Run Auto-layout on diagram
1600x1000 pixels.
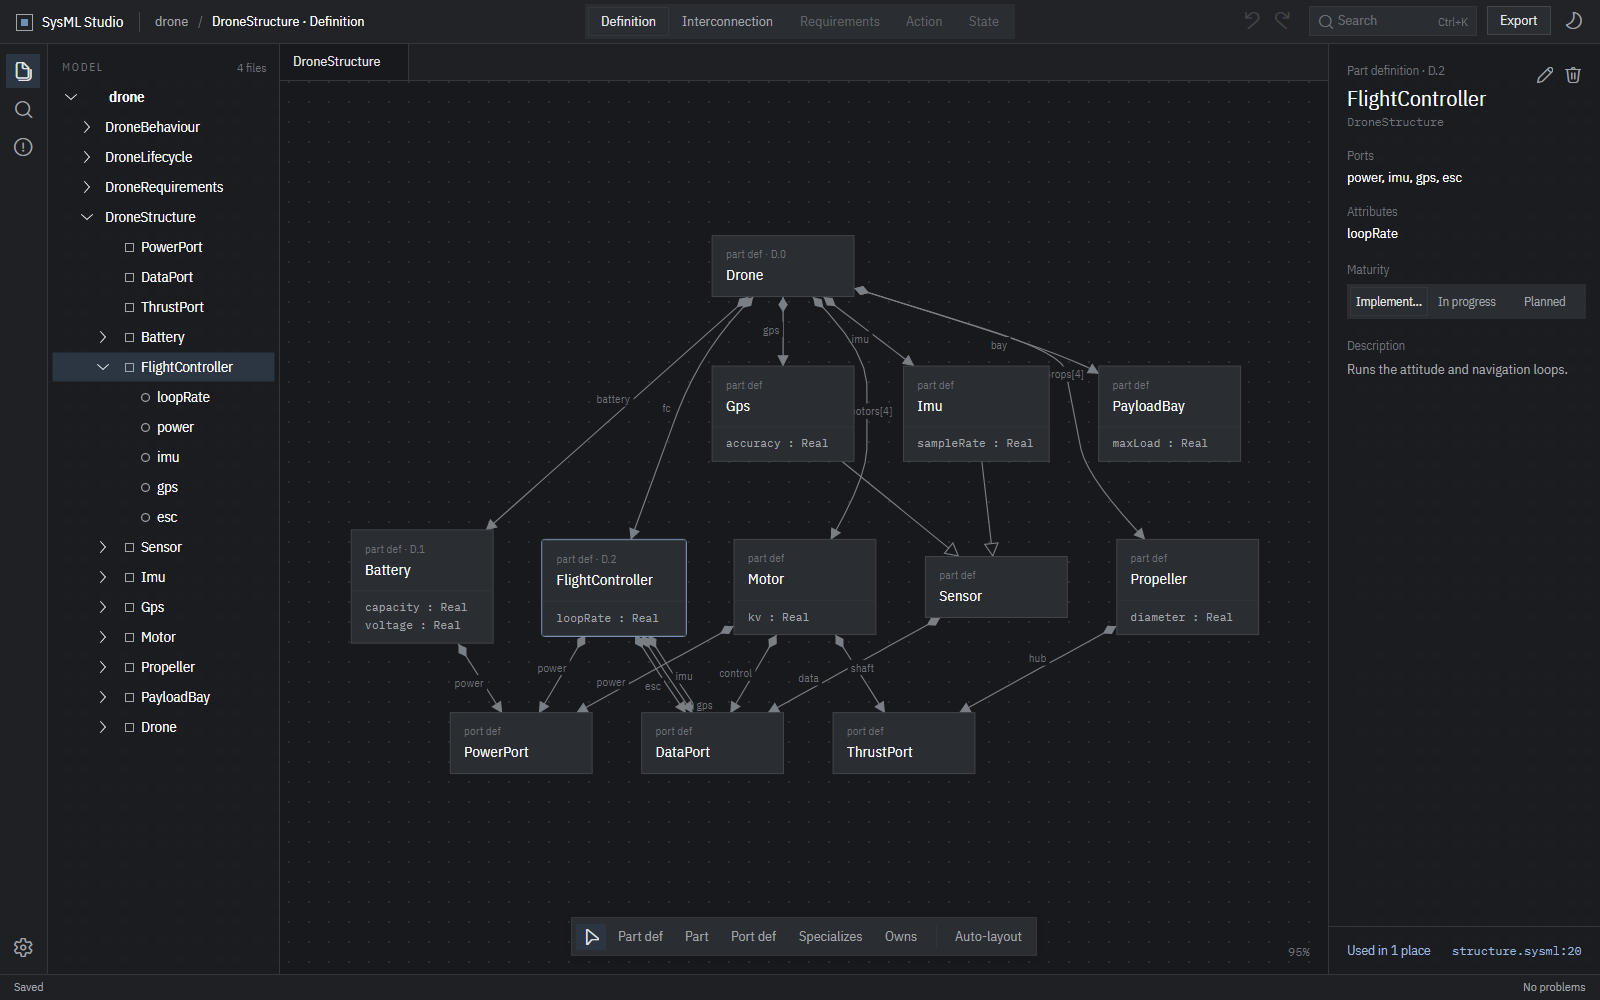pyautogui.click(x=988, y=937)
